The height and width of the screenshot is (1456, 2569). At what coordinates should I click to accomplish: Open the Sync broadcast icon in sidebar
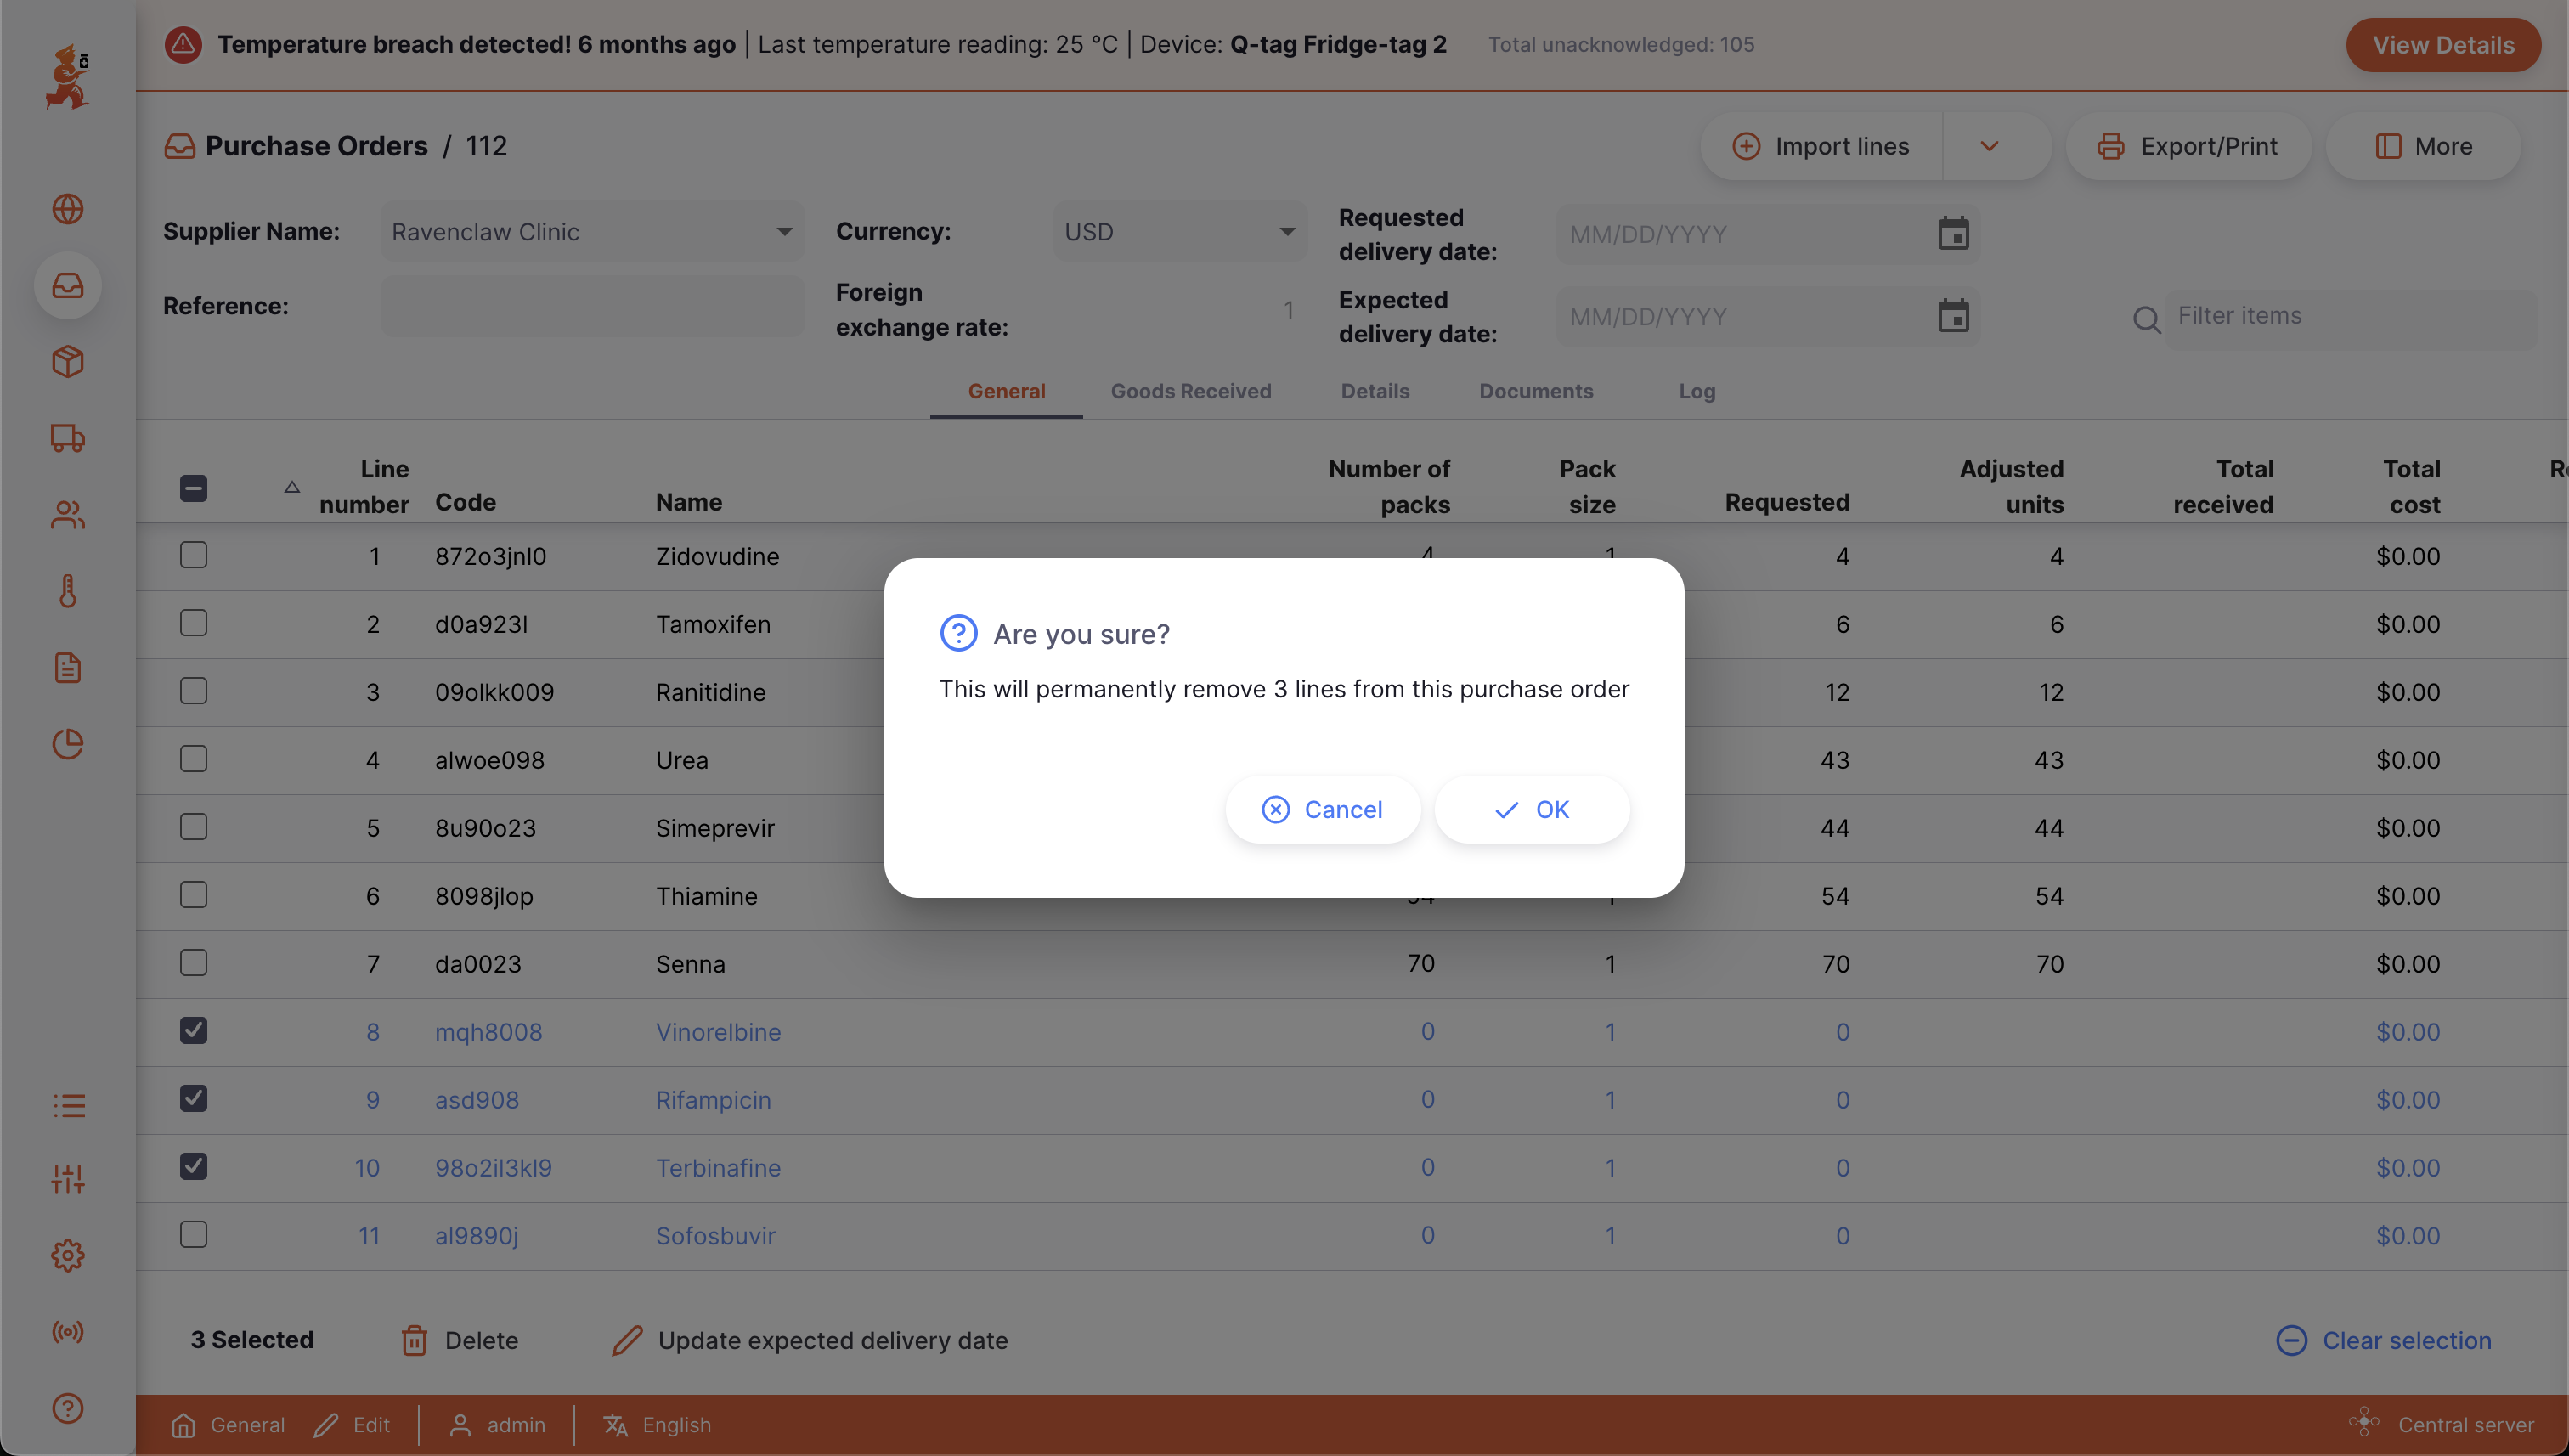click(67, 1332)
